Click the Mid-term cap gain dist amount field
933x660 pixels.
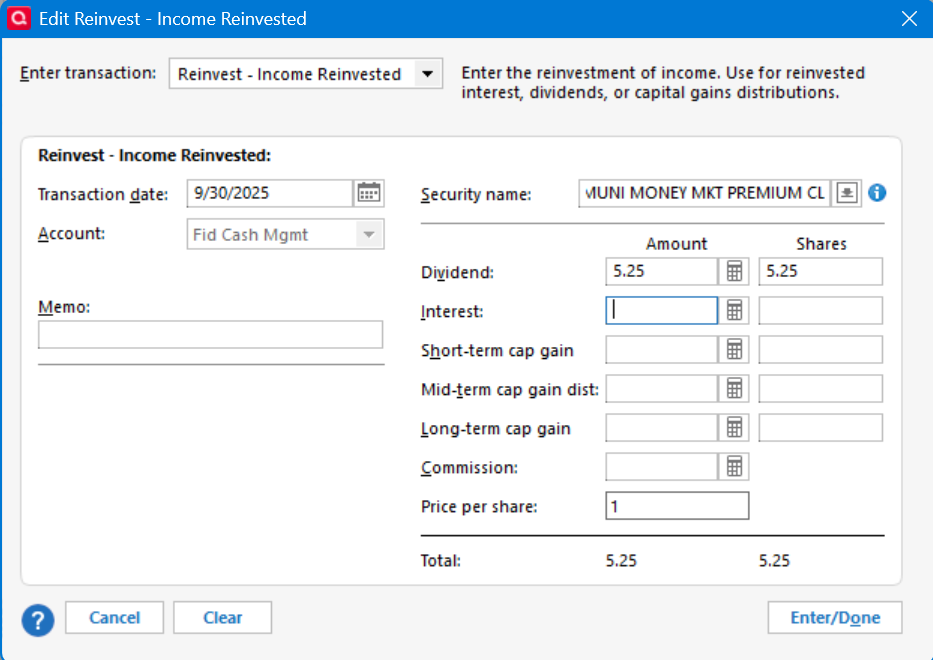coord(662,389)
